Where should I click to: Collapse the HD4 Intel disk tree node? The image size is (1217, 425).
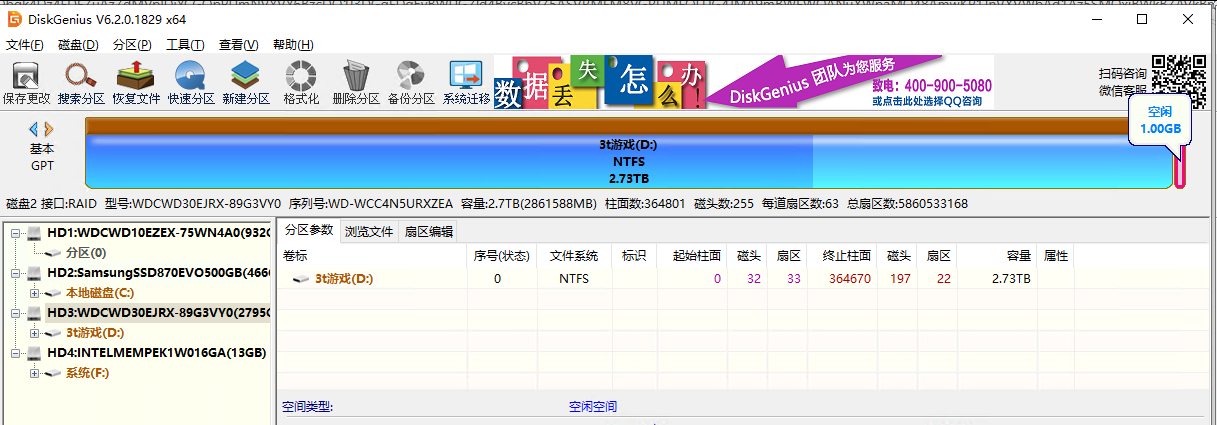tap(15, 353)
